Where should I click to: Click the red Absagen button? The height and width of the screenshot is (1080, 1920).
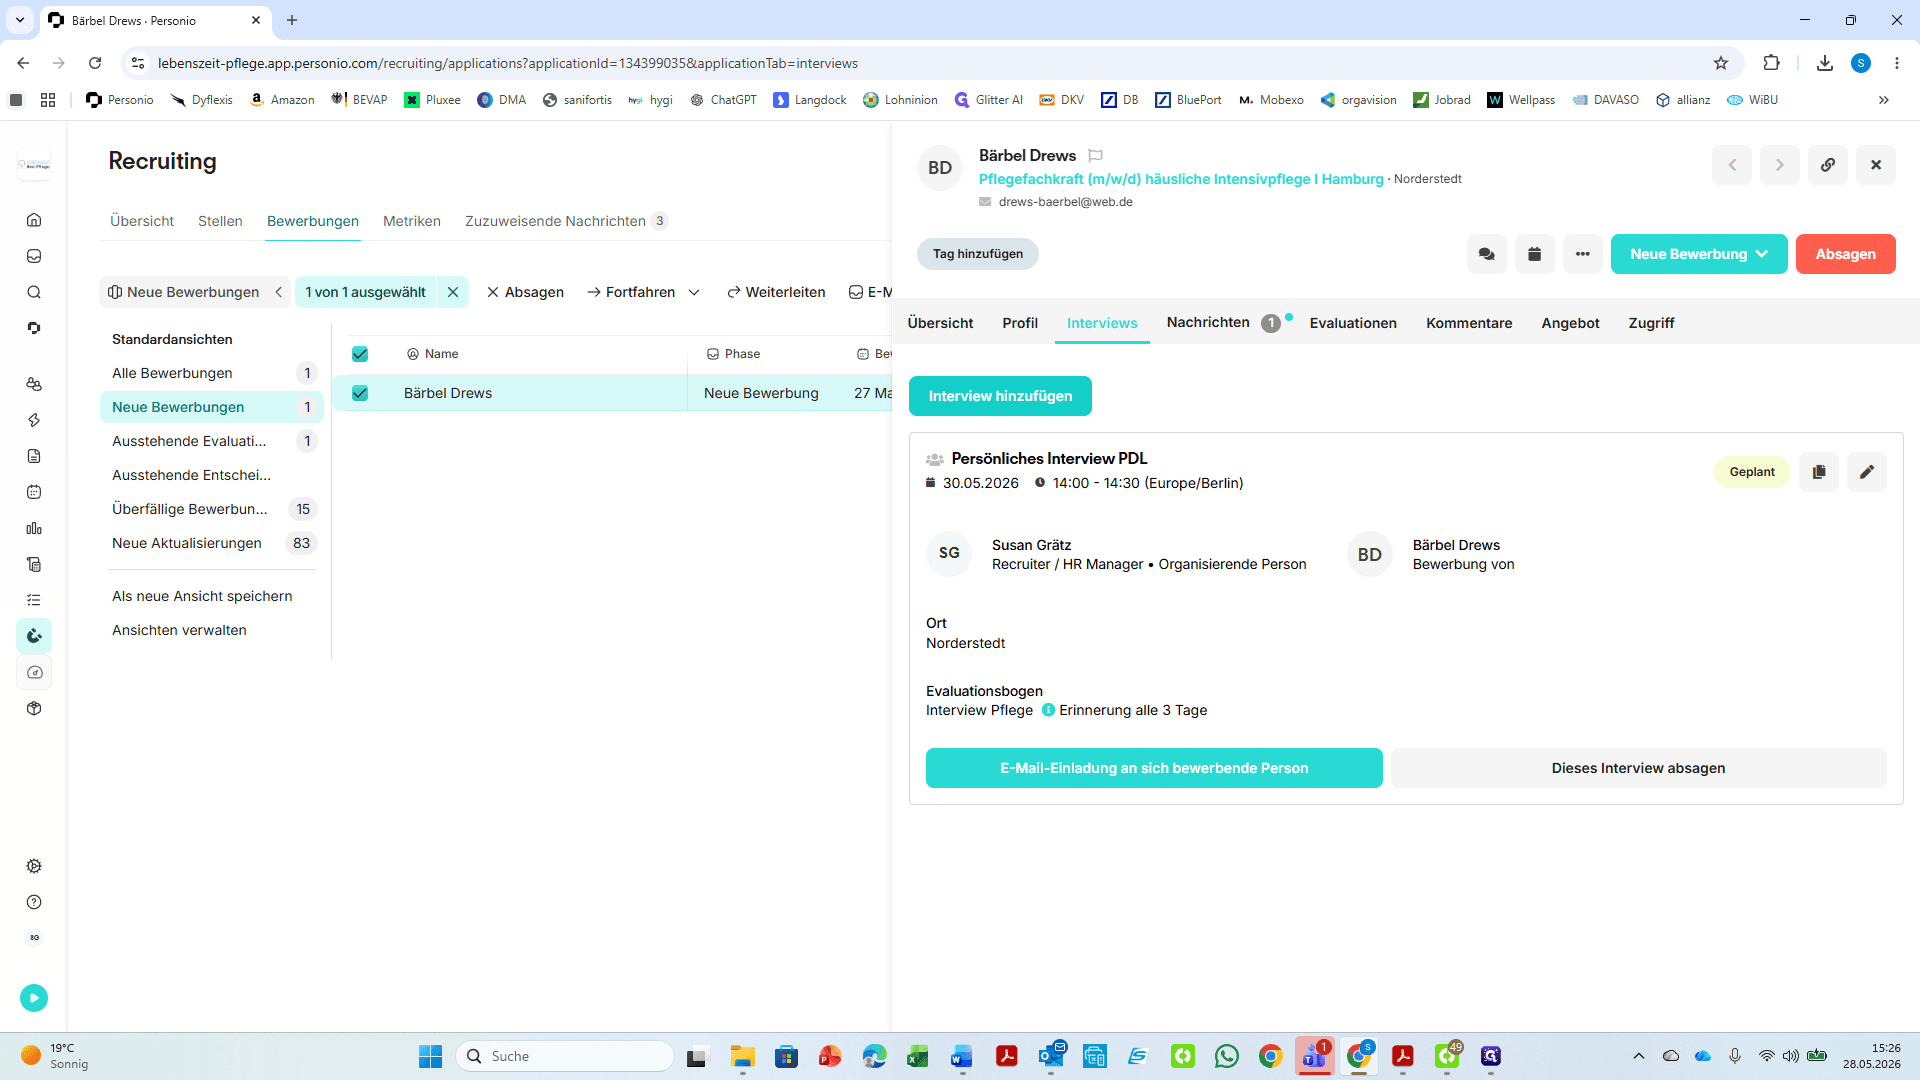1846,254
